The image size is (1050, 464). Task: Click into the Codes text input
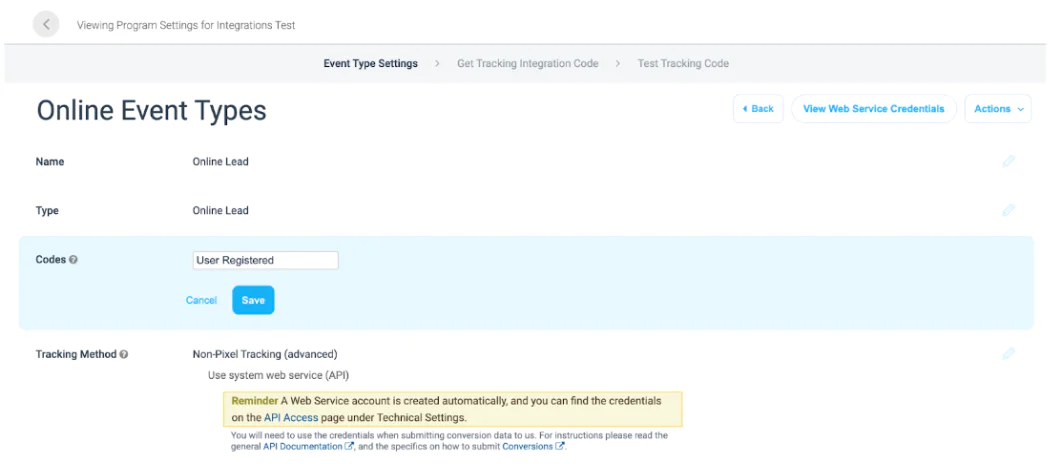(265, 260)
